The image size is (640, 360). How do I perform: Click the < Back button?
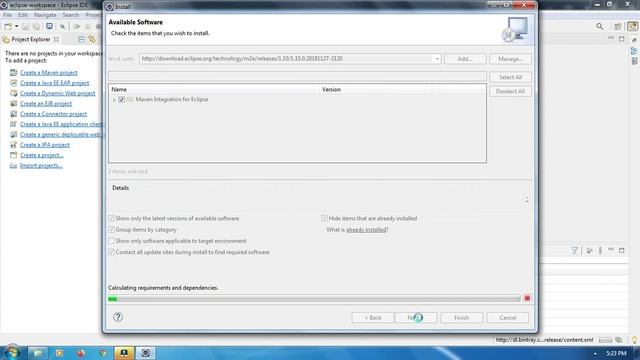373,318
